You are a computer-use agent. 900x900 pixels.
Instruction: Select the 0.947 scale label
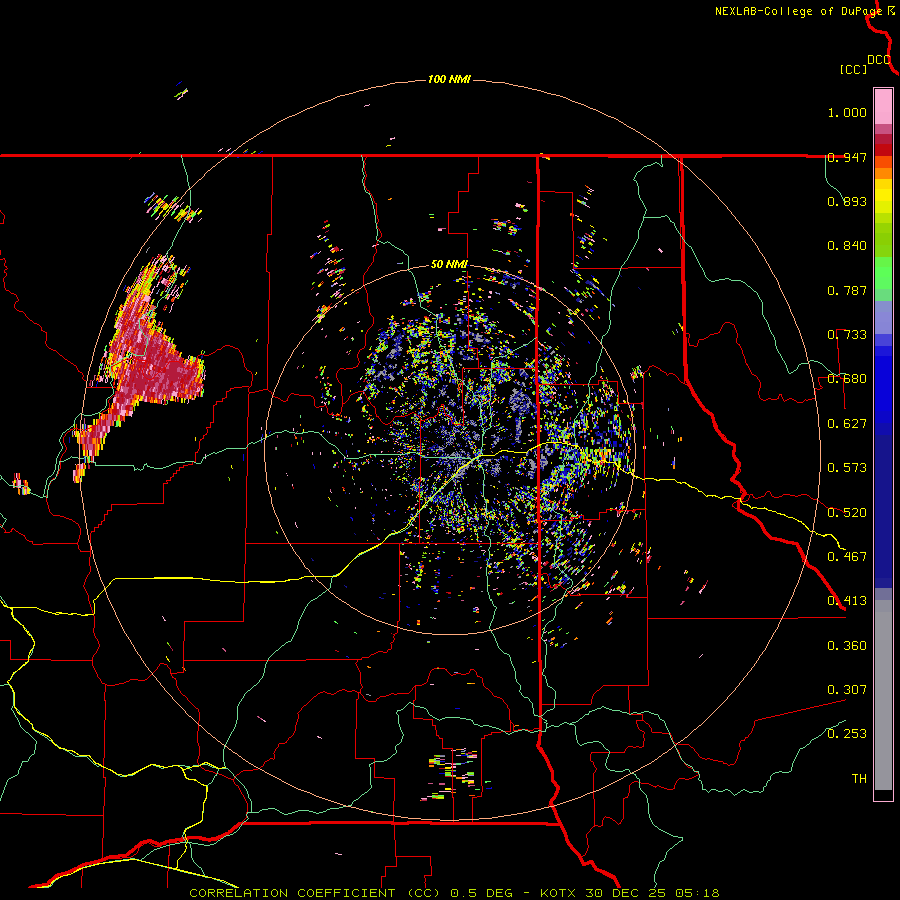tap(847, 157)
